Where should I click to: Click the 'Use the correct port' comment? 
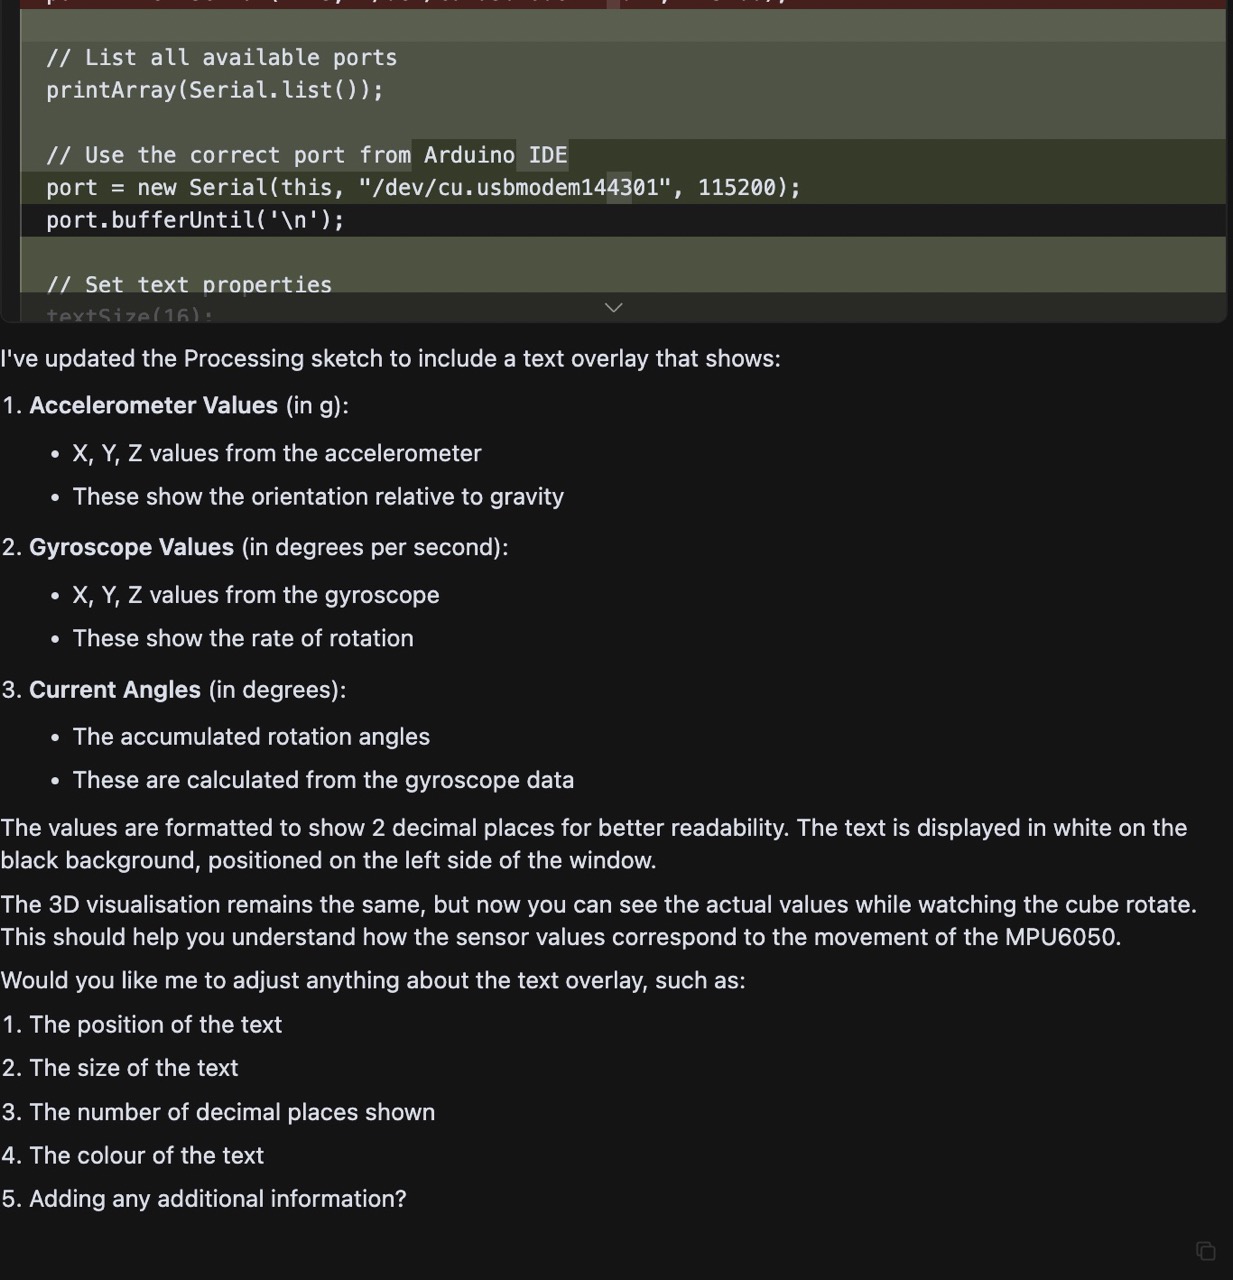click(x=307, y=155)
